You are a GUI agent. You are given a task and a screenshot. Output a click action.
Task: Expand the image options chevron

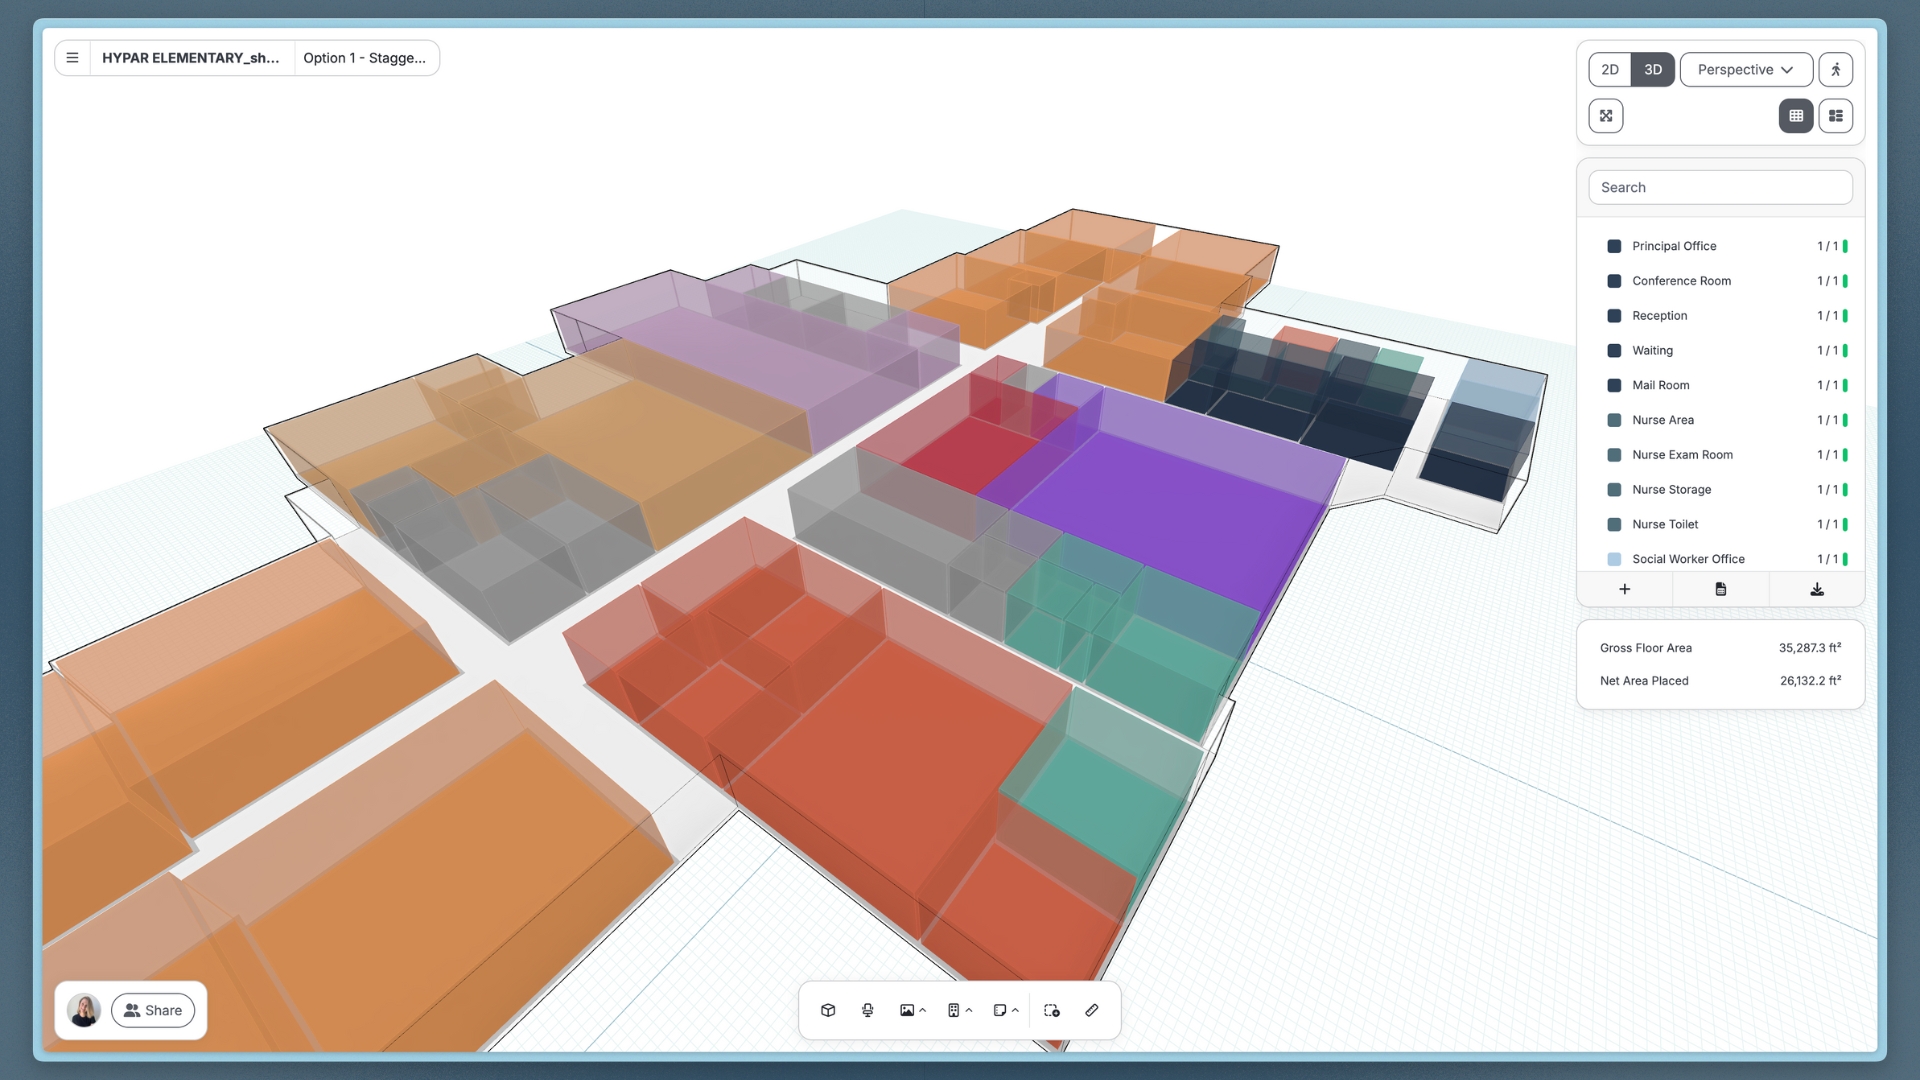(x=923, y=1010)
